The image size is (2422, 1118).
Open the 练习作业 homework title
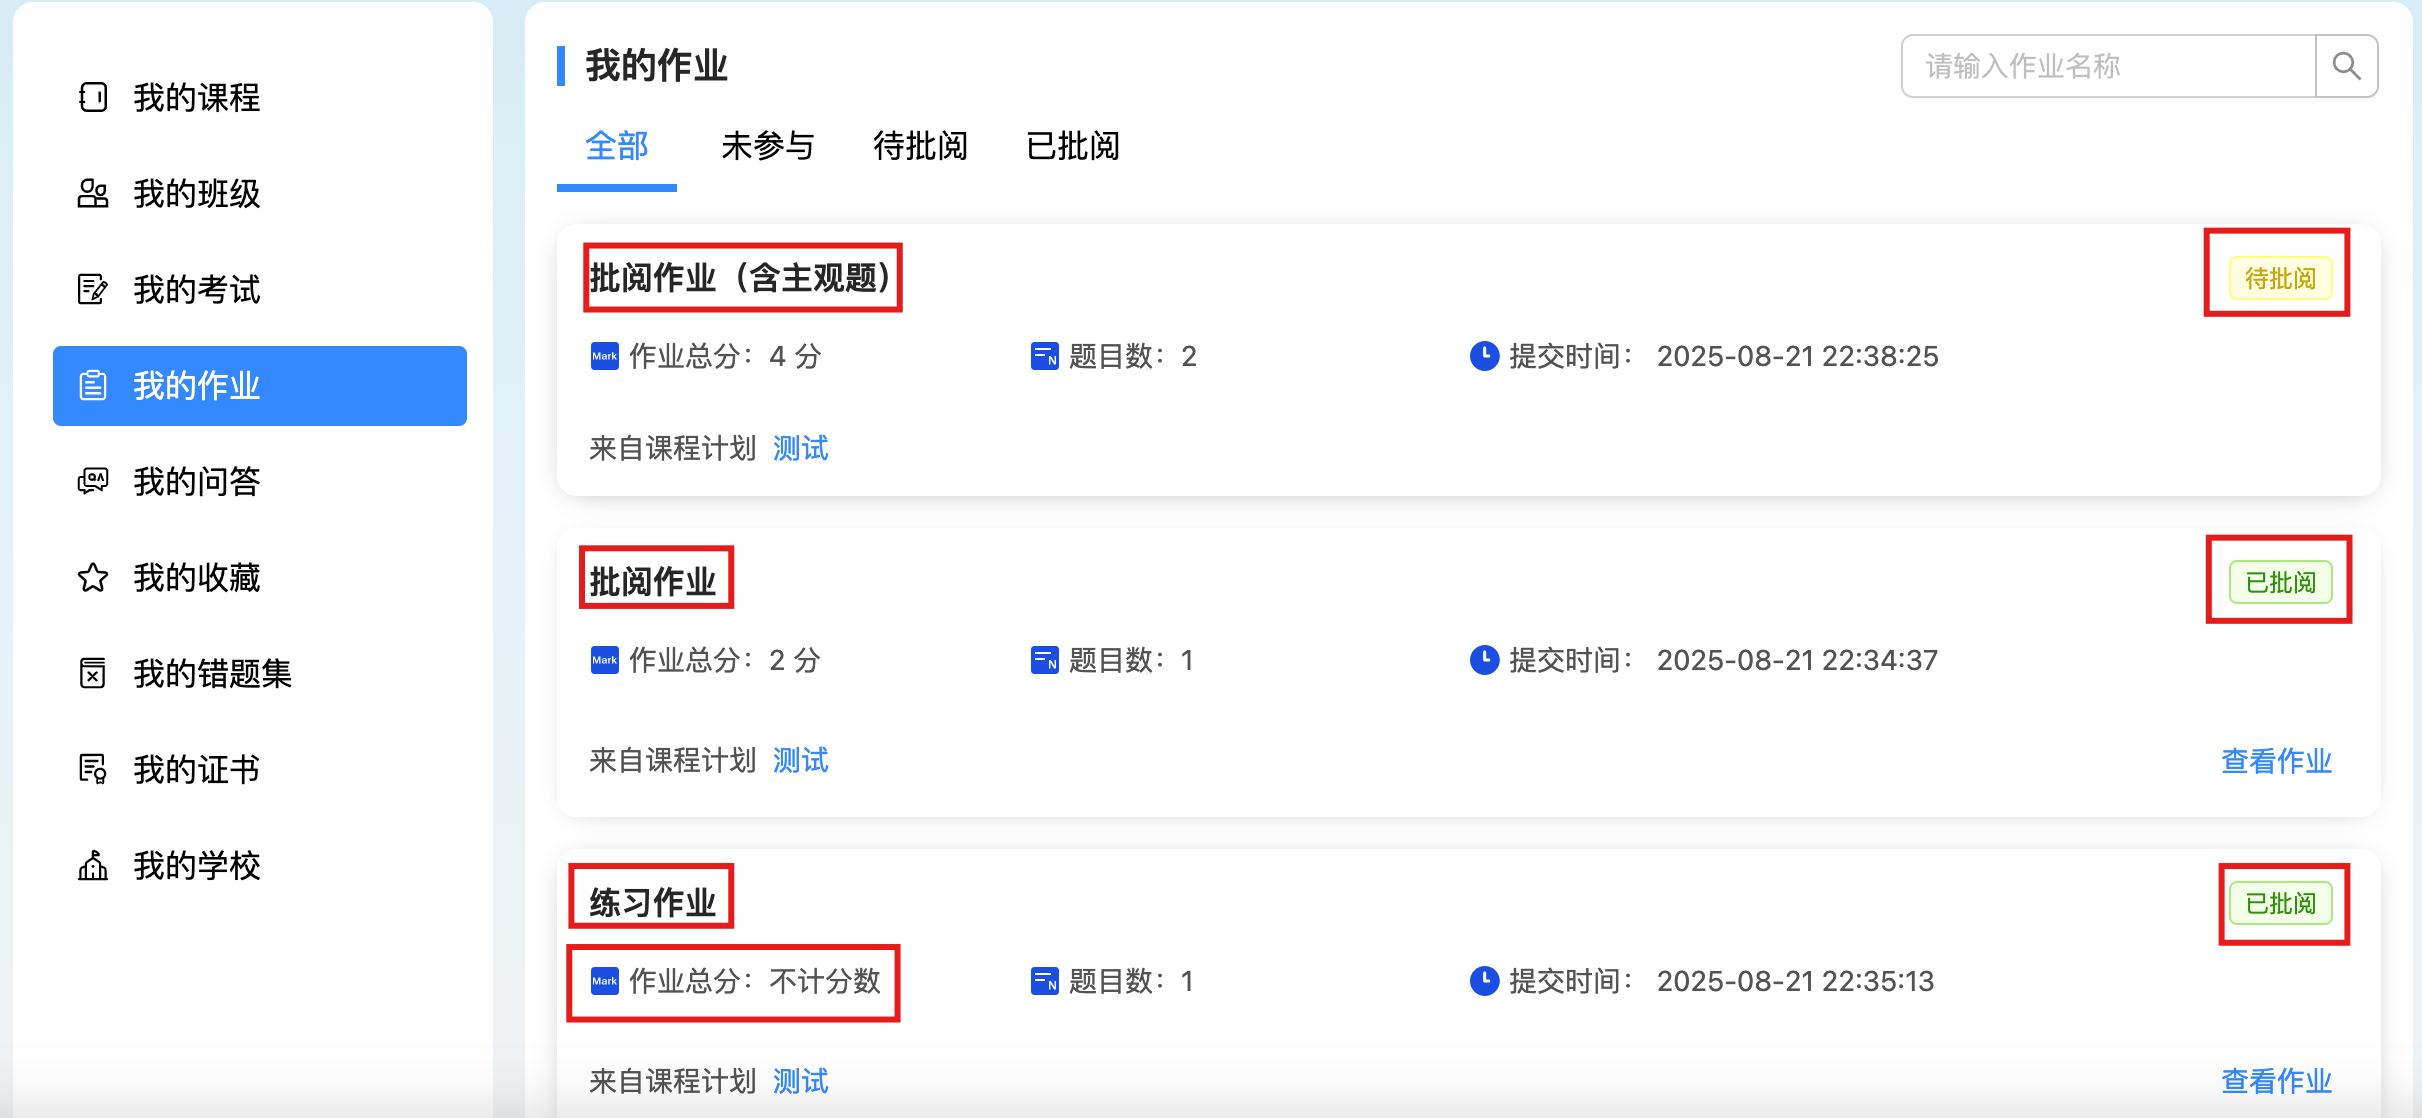652,902
